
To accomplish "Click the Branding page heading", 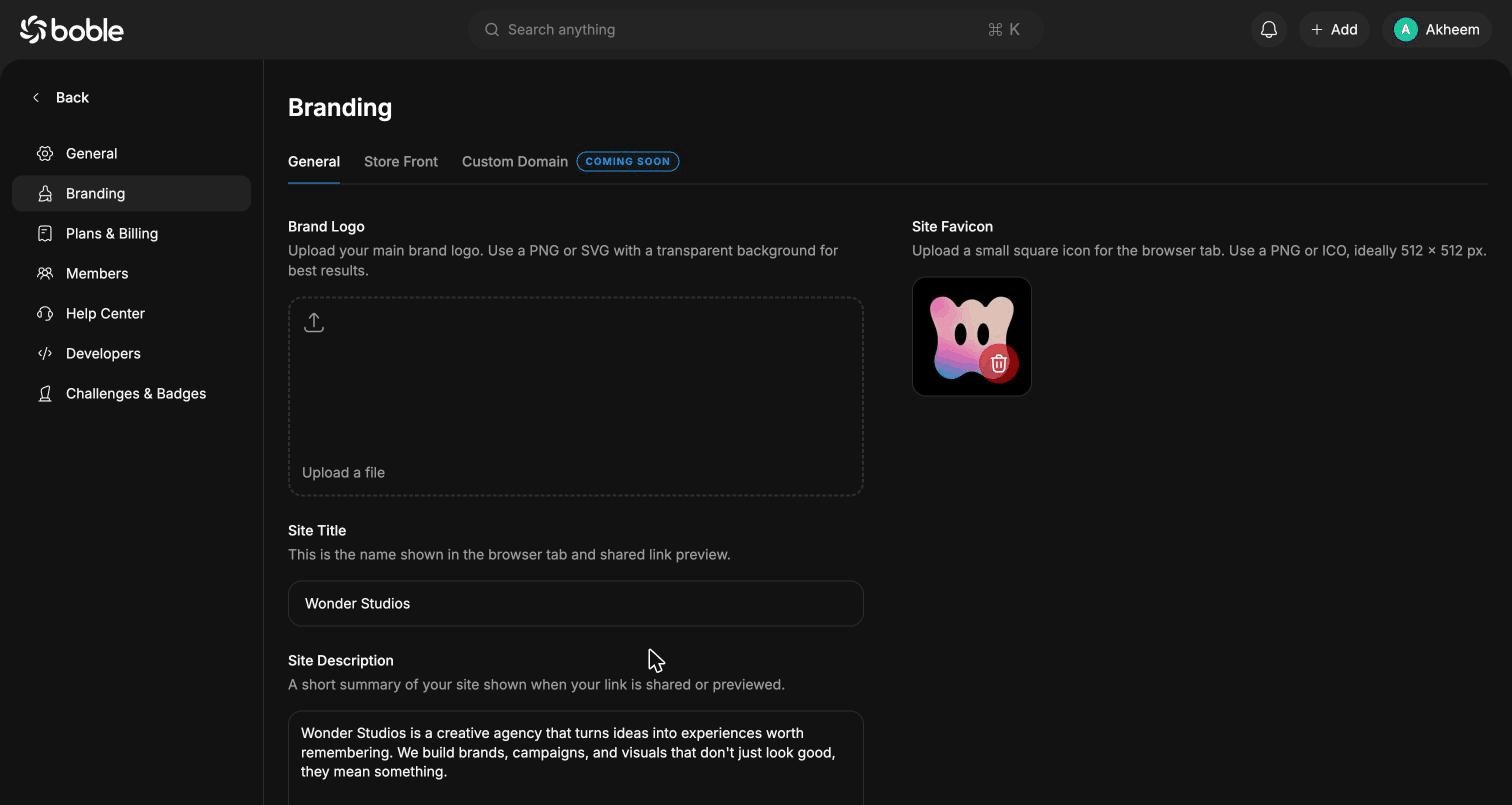I will [x=340, y=107].
